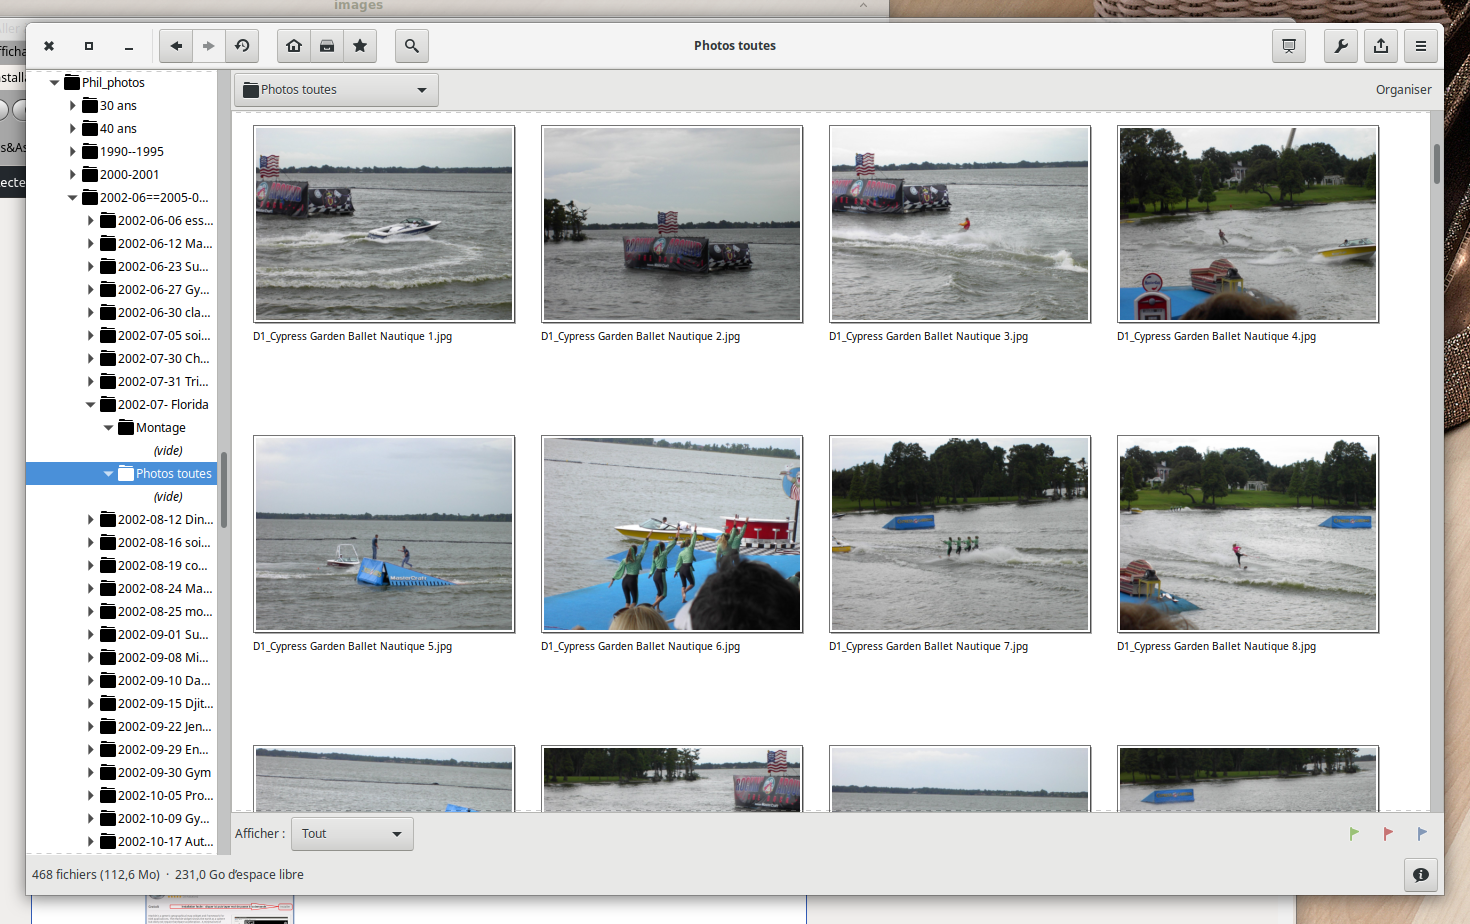The width and height of the screenshot is (1470, 924).
Task: Toggle the red flag filter
Action: tap(1388, 834)
